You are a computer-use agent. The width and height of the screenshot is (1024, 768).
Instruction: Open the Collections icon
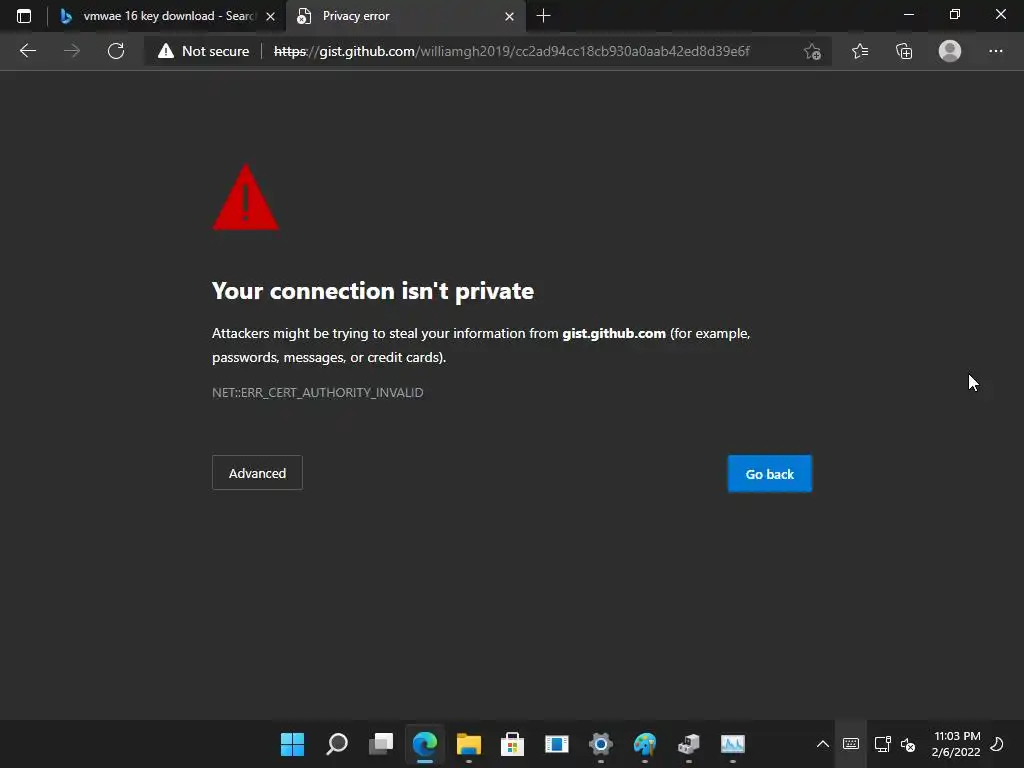(904, 51)
